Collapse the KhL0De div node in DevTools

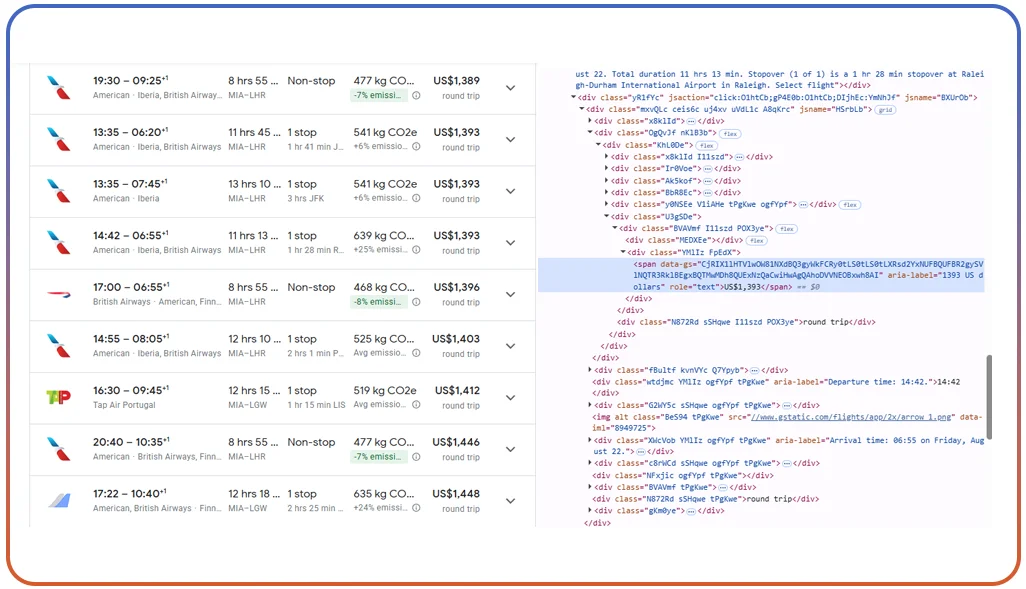[x=597, y=145]
